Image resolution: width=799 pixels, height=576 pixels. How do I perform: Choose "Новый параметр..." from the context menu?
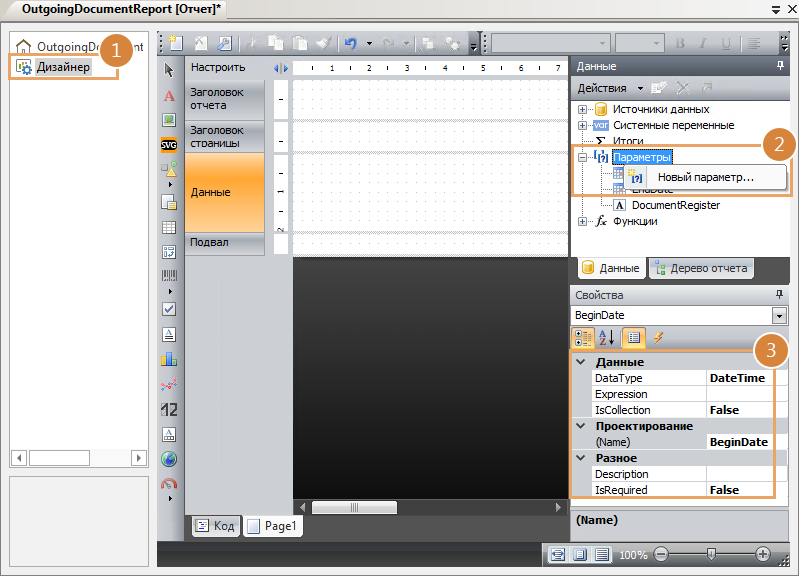(x=705, y=177)
